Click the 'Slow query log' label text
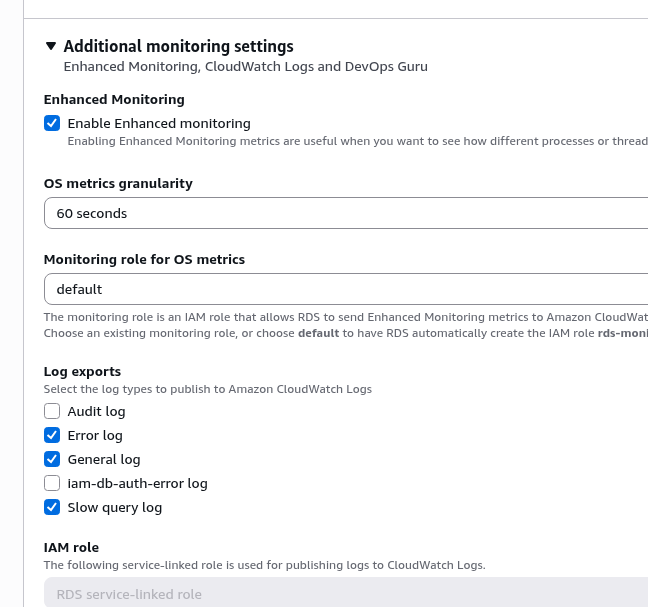The image size is (648, 607). click(x=114, y=507)
